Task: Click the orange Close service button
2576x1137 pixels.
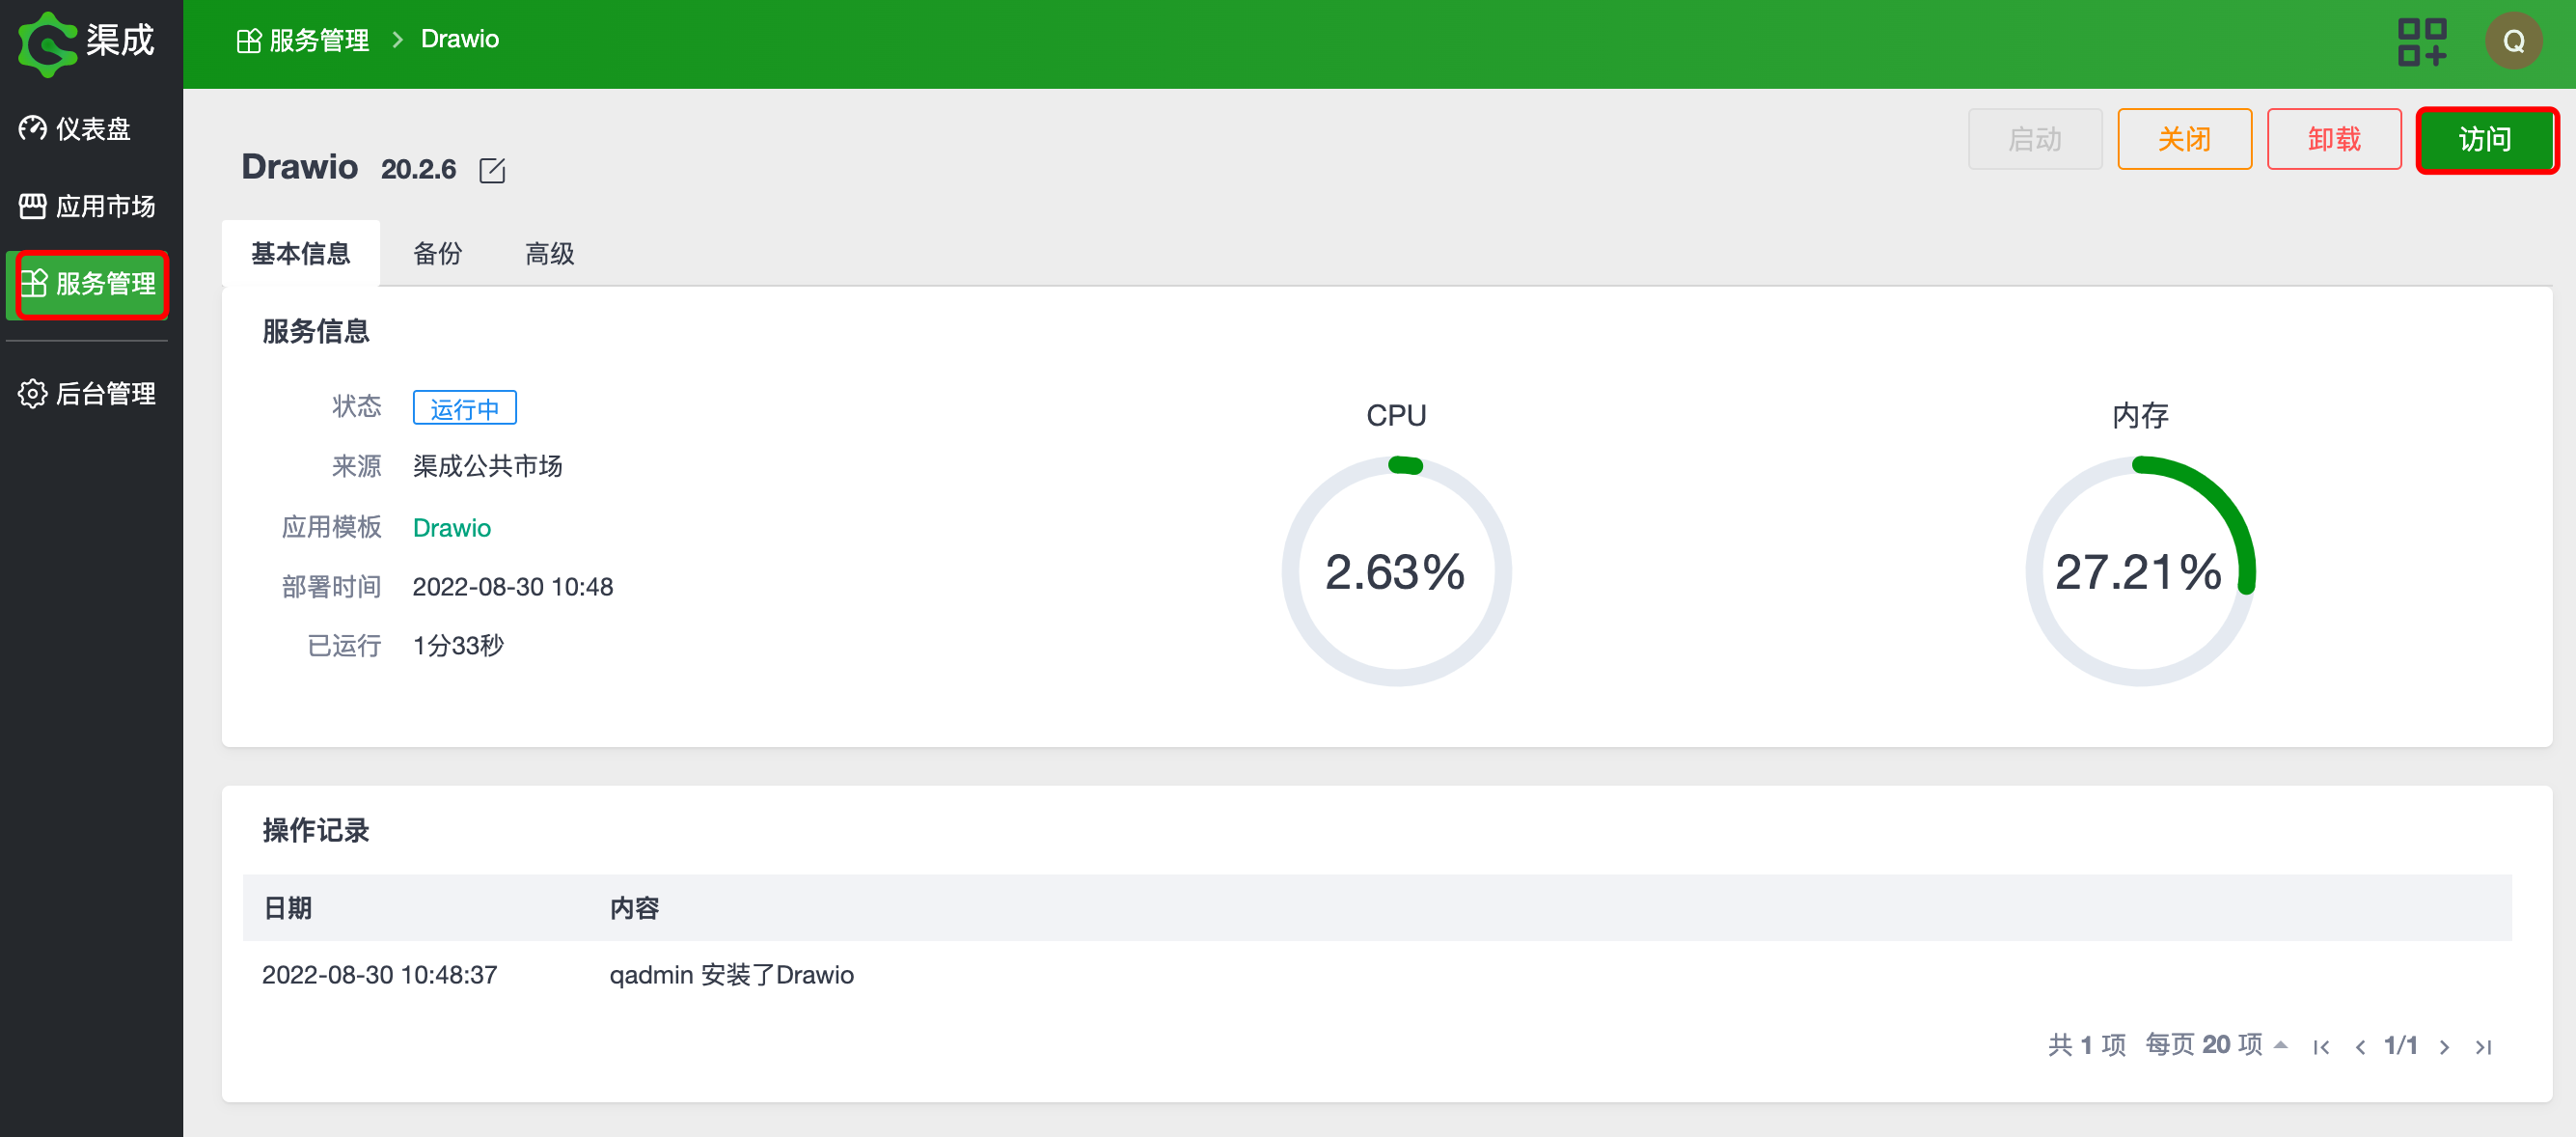Action: pos(2183,139)
